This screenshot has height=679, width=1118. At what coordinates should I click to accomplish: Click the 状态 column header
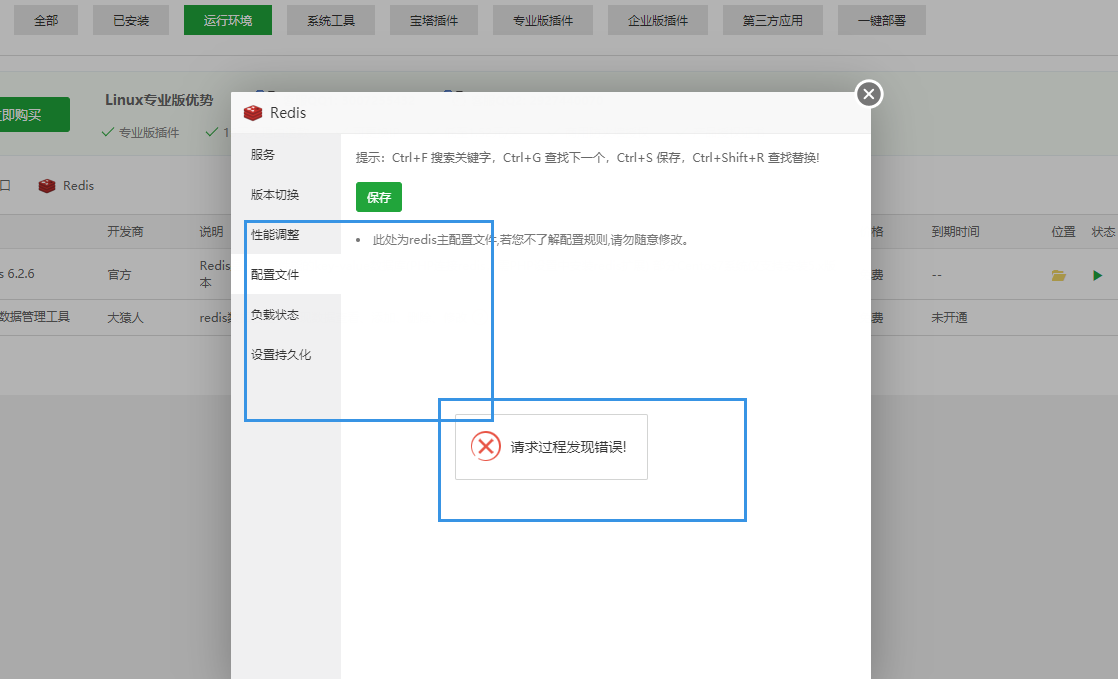(1103, 232)
